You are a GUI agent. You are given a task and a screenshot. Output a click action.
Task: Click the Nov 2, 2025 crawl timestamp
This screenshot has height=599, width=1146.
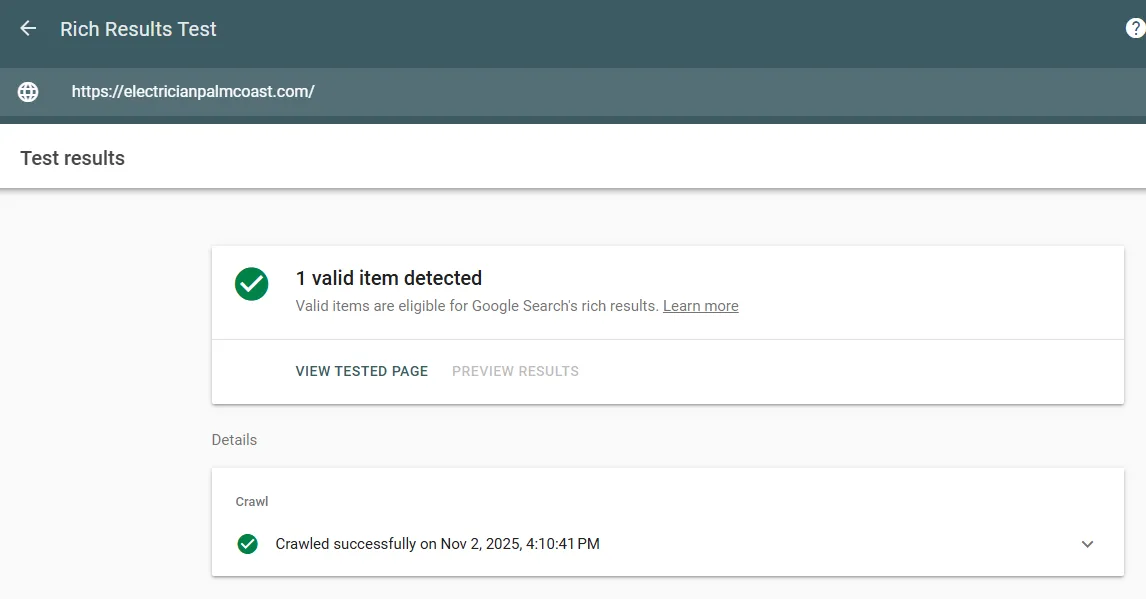point(483,544)
